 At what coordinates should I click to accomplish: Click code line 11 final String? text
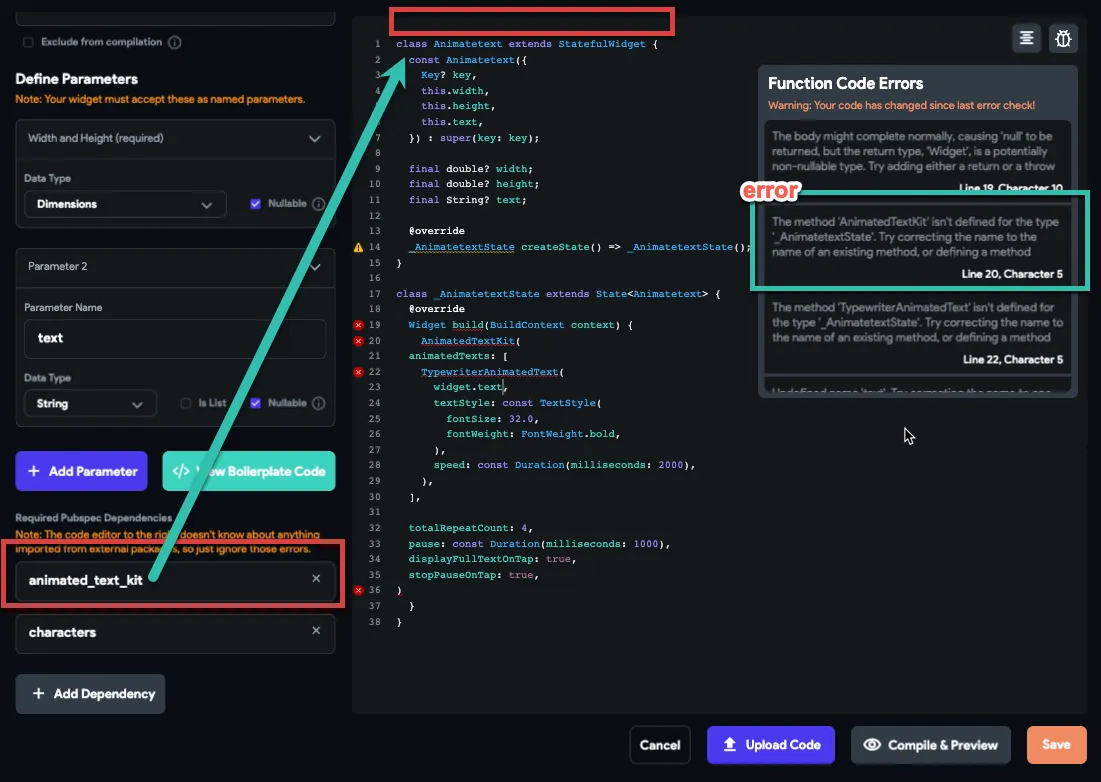point(468,200)
